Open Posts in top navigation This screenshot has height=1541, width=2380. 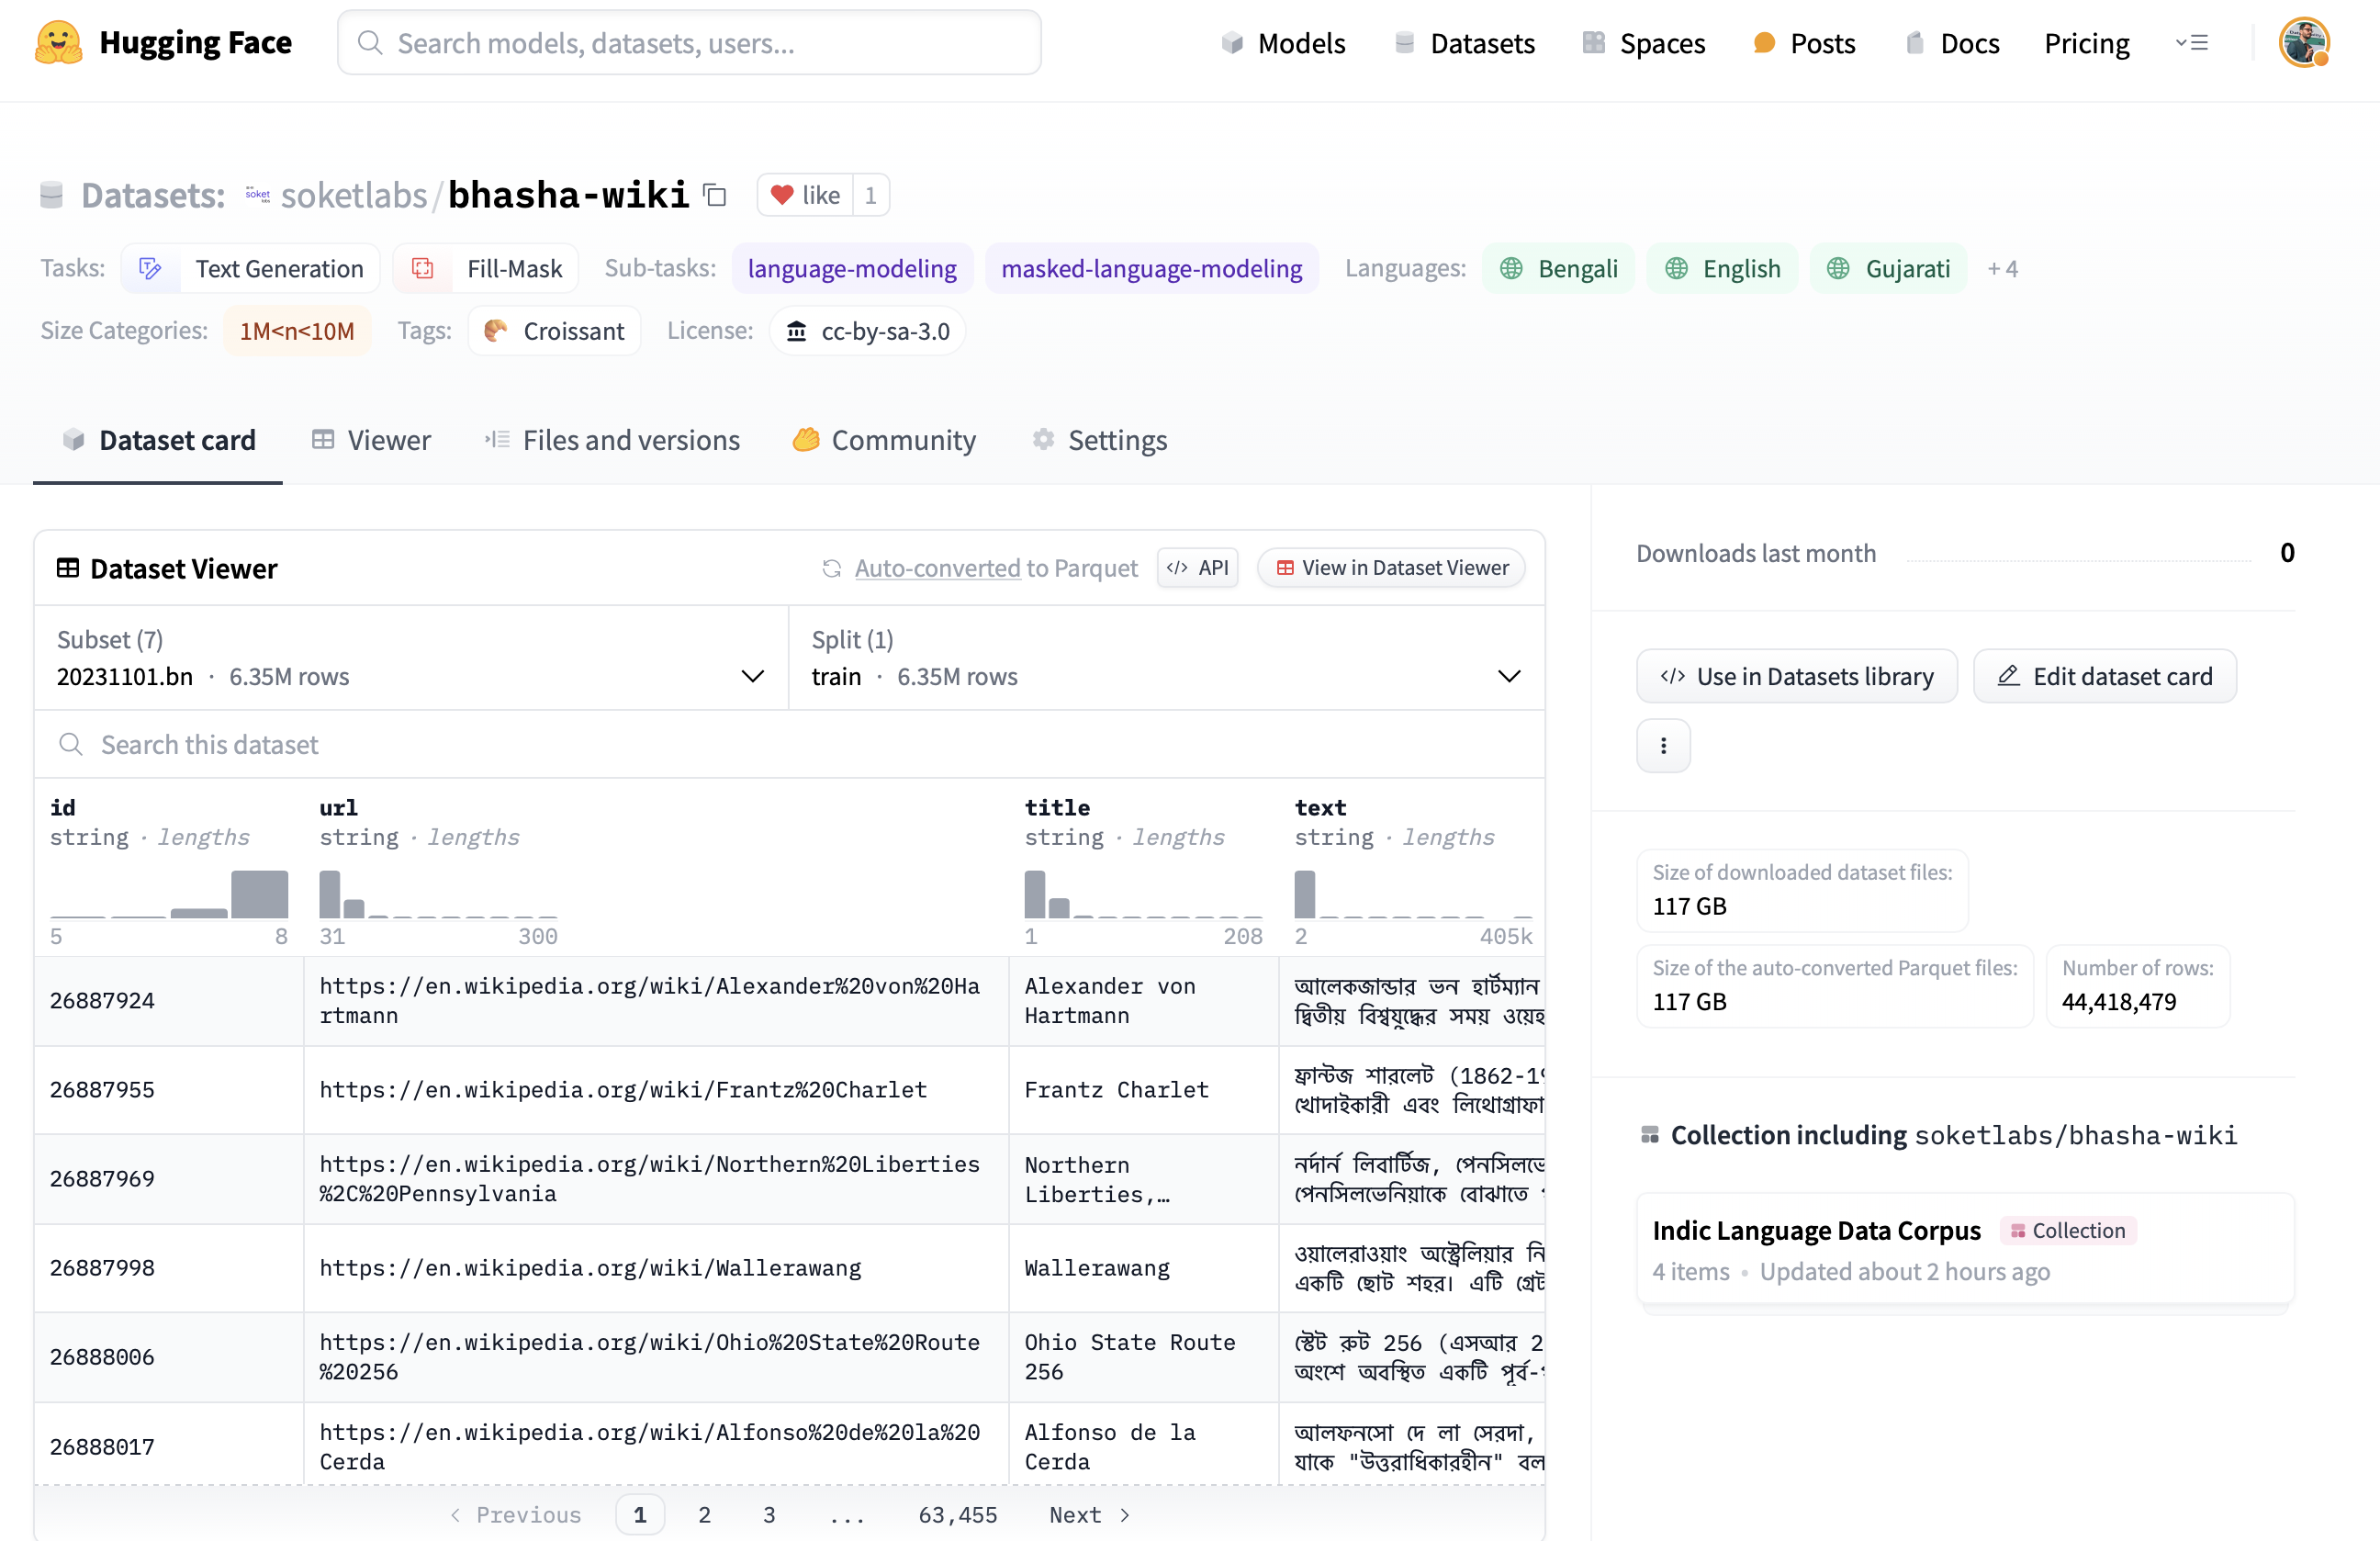[x=1804, y=43]
